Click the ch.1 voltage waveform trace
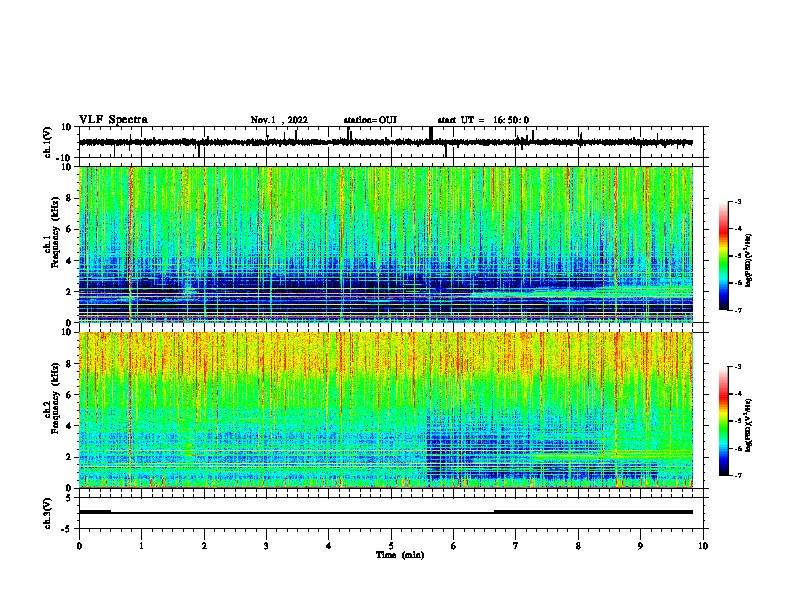This screenshot has width=792, height=612. (x=386, y=142)
